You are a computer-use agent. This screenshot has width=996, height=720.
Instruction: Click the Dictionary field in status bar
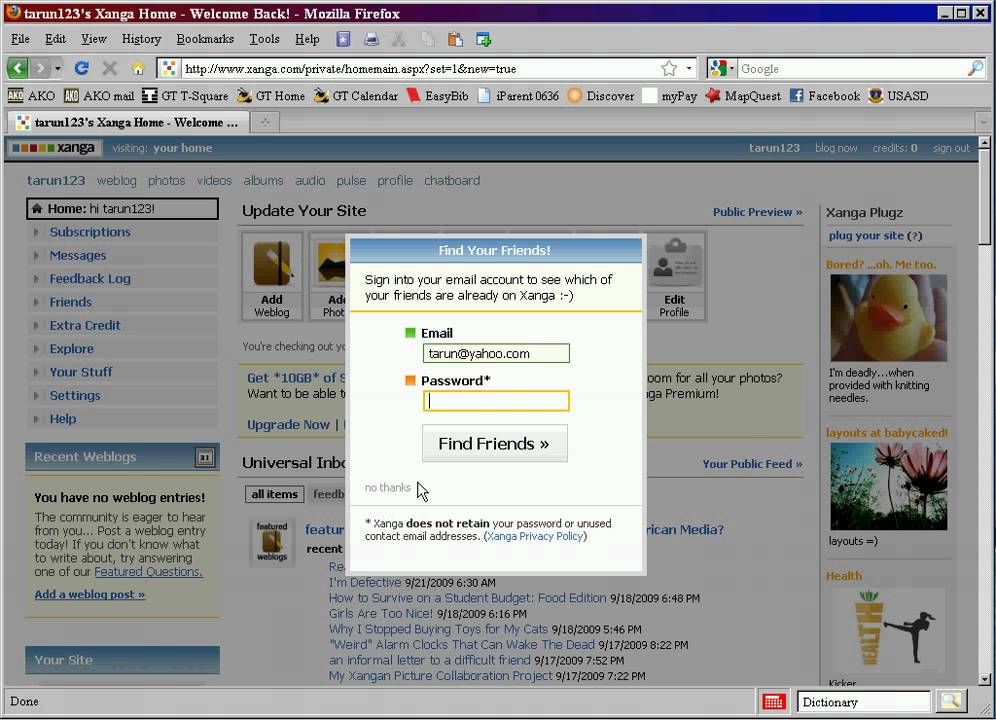863,702
